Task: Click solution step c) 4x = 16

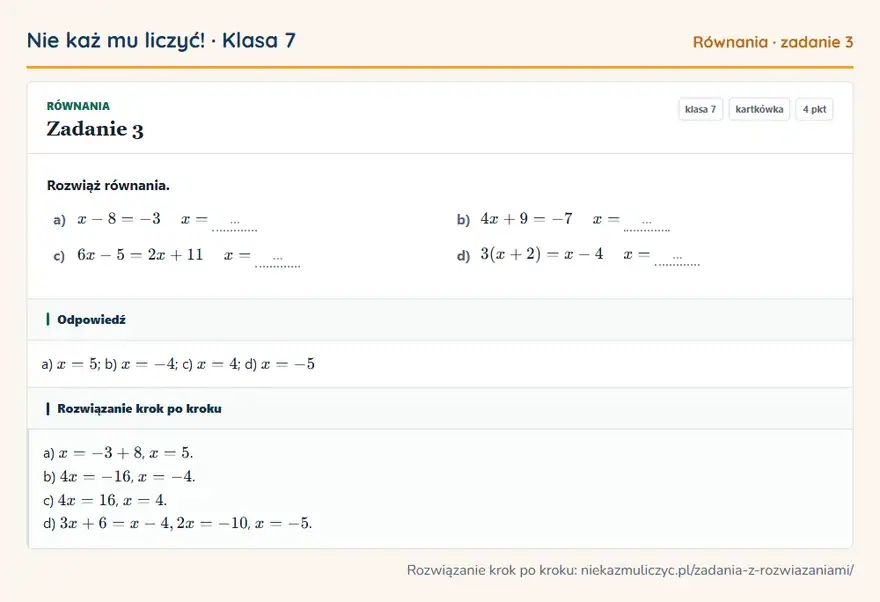Action: pos(105,500)
